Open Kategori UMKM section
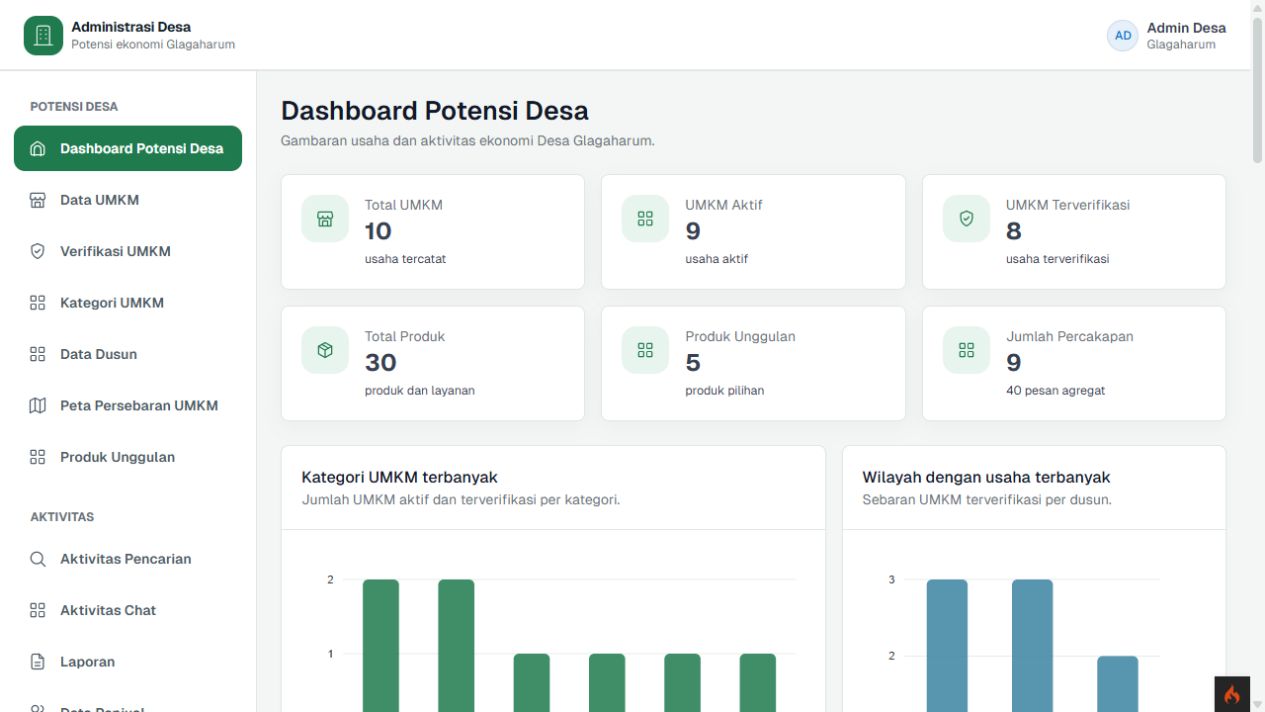This screenshot has width=1265, height=712. (128, 303)
